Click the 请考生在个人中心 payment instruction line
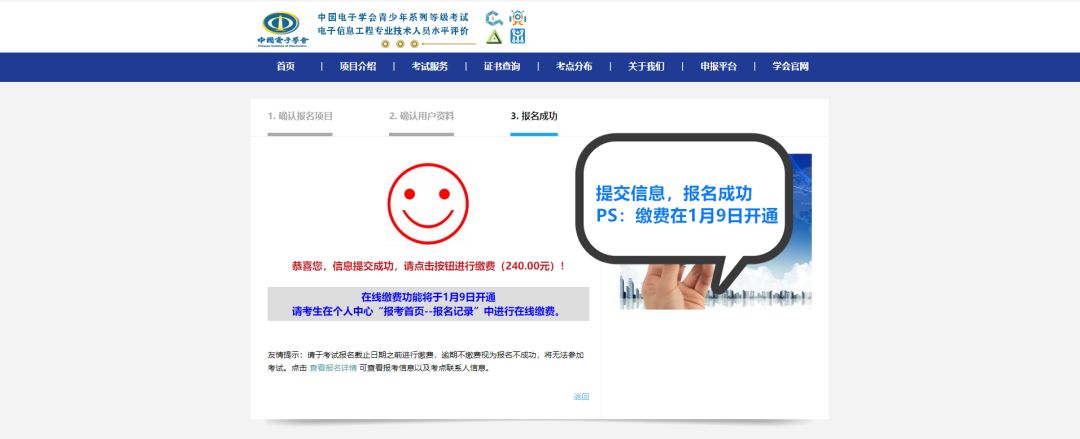This screenshot has width=1080, height=439. click(428, 312)
